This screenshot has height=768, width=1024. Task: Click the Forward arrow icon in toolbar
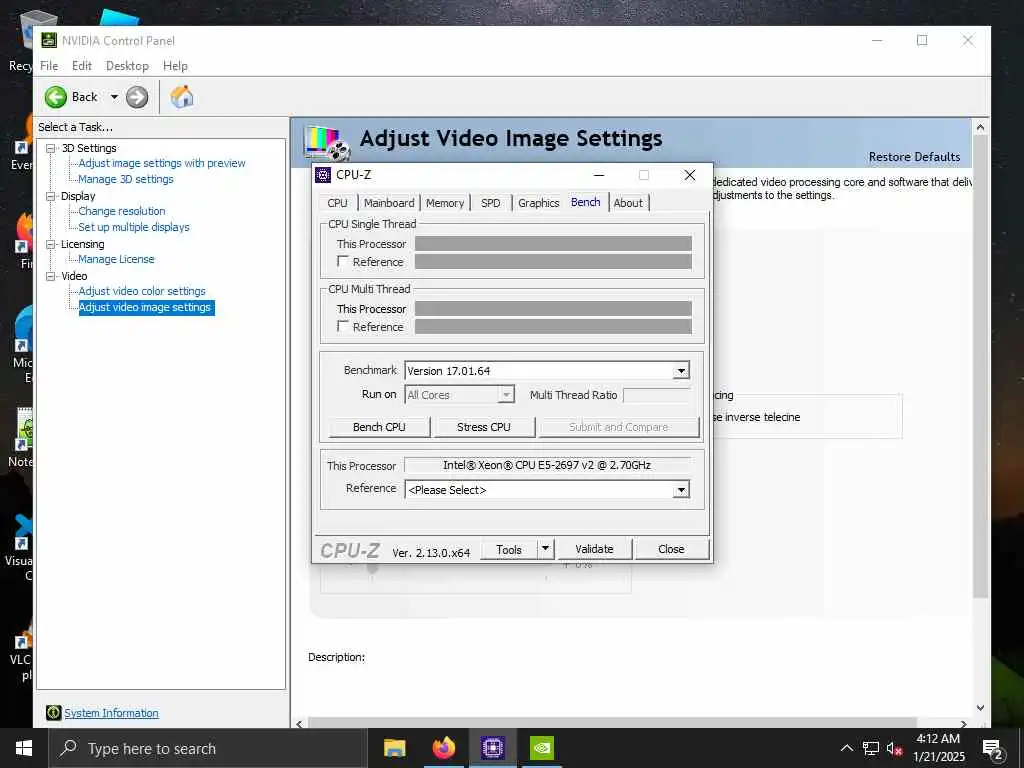[x=136, y=97]
